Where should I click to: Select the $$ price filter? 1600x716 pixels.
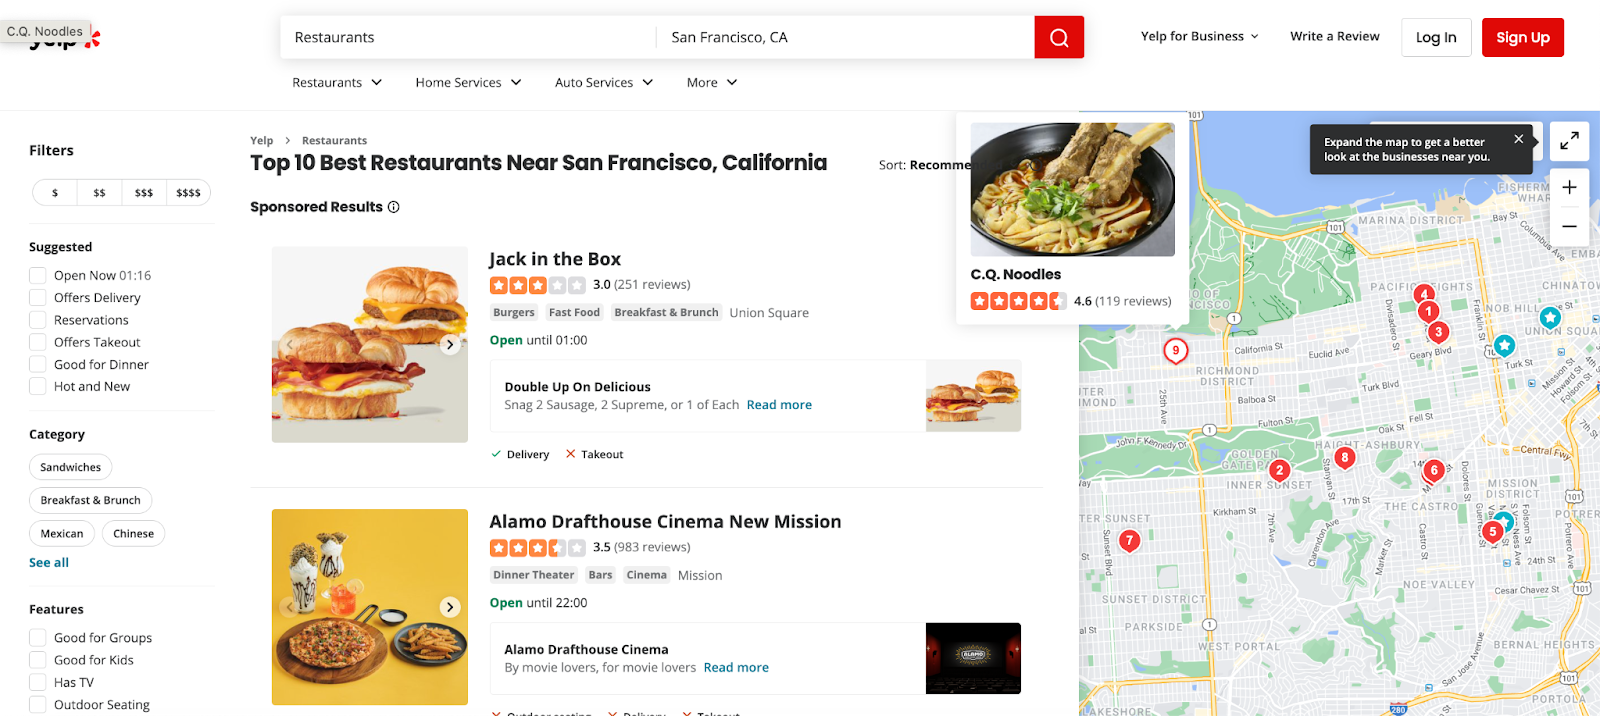click(99, 193)
